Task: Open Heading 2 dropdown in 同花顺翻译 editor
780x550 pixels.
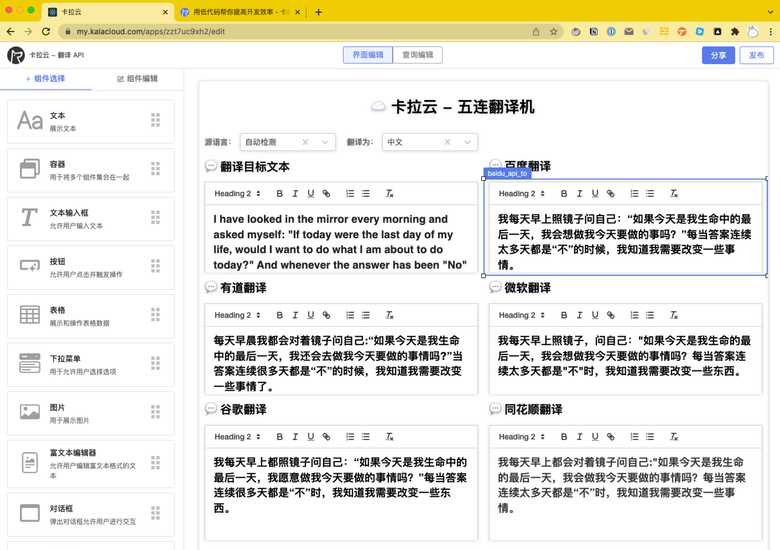Action: [x=522, y=437]
